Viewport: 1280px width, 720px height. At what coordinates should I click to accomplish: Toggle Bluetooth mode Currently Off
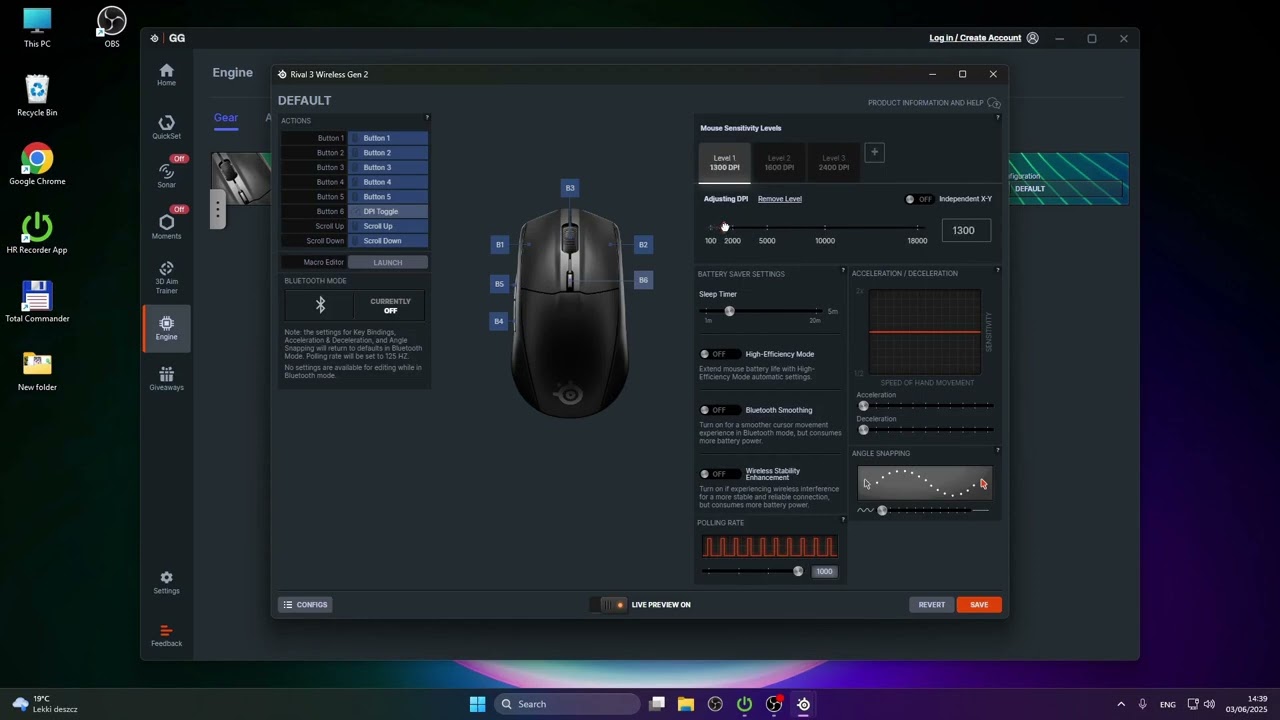[390, 305]
